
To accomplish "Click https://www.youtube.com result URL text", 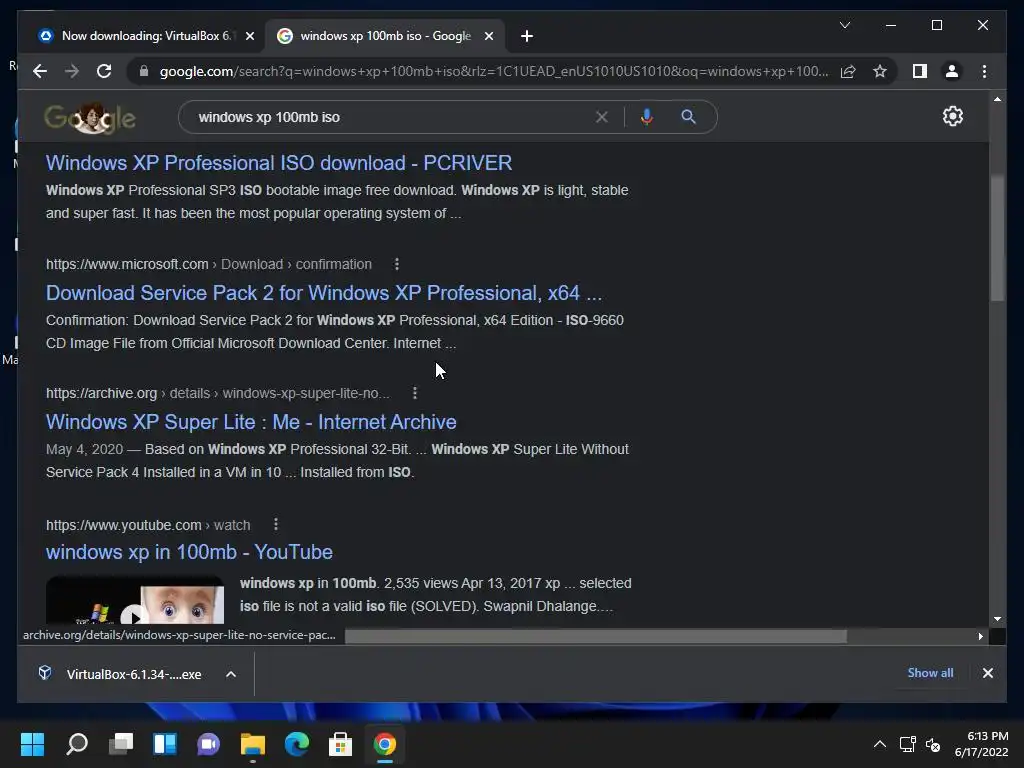I will 123,524.
